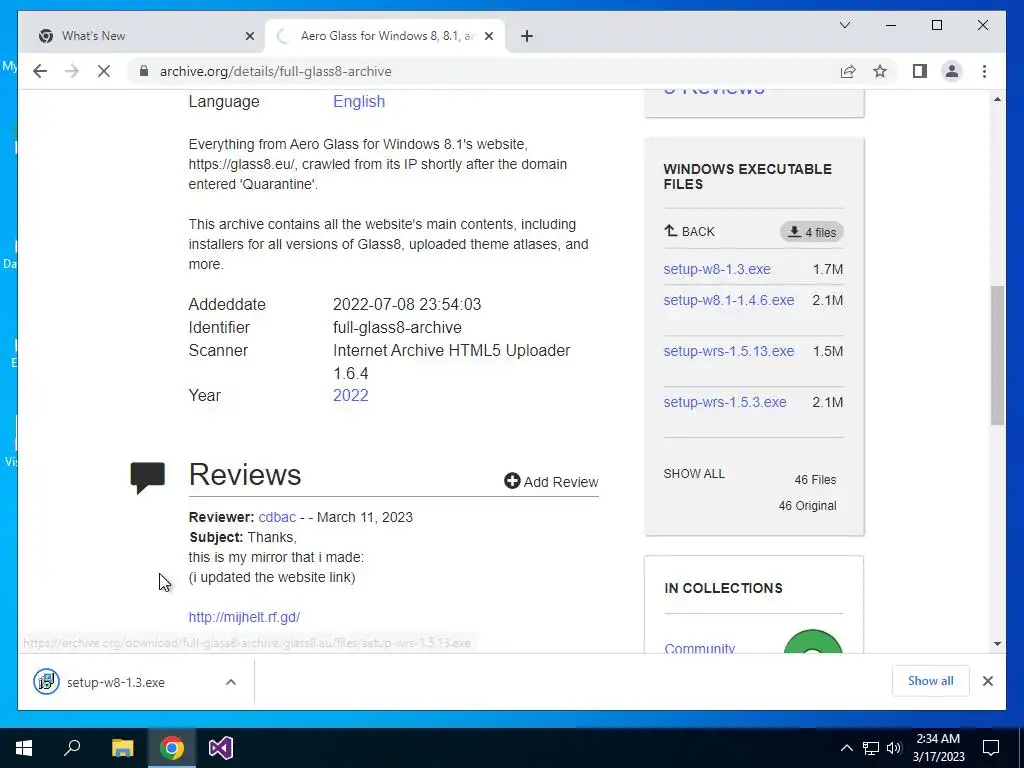The height and width of the screenshot is (768, 1024).
Task: Open the 46 Original link
Action: click(x=807, y=506)
